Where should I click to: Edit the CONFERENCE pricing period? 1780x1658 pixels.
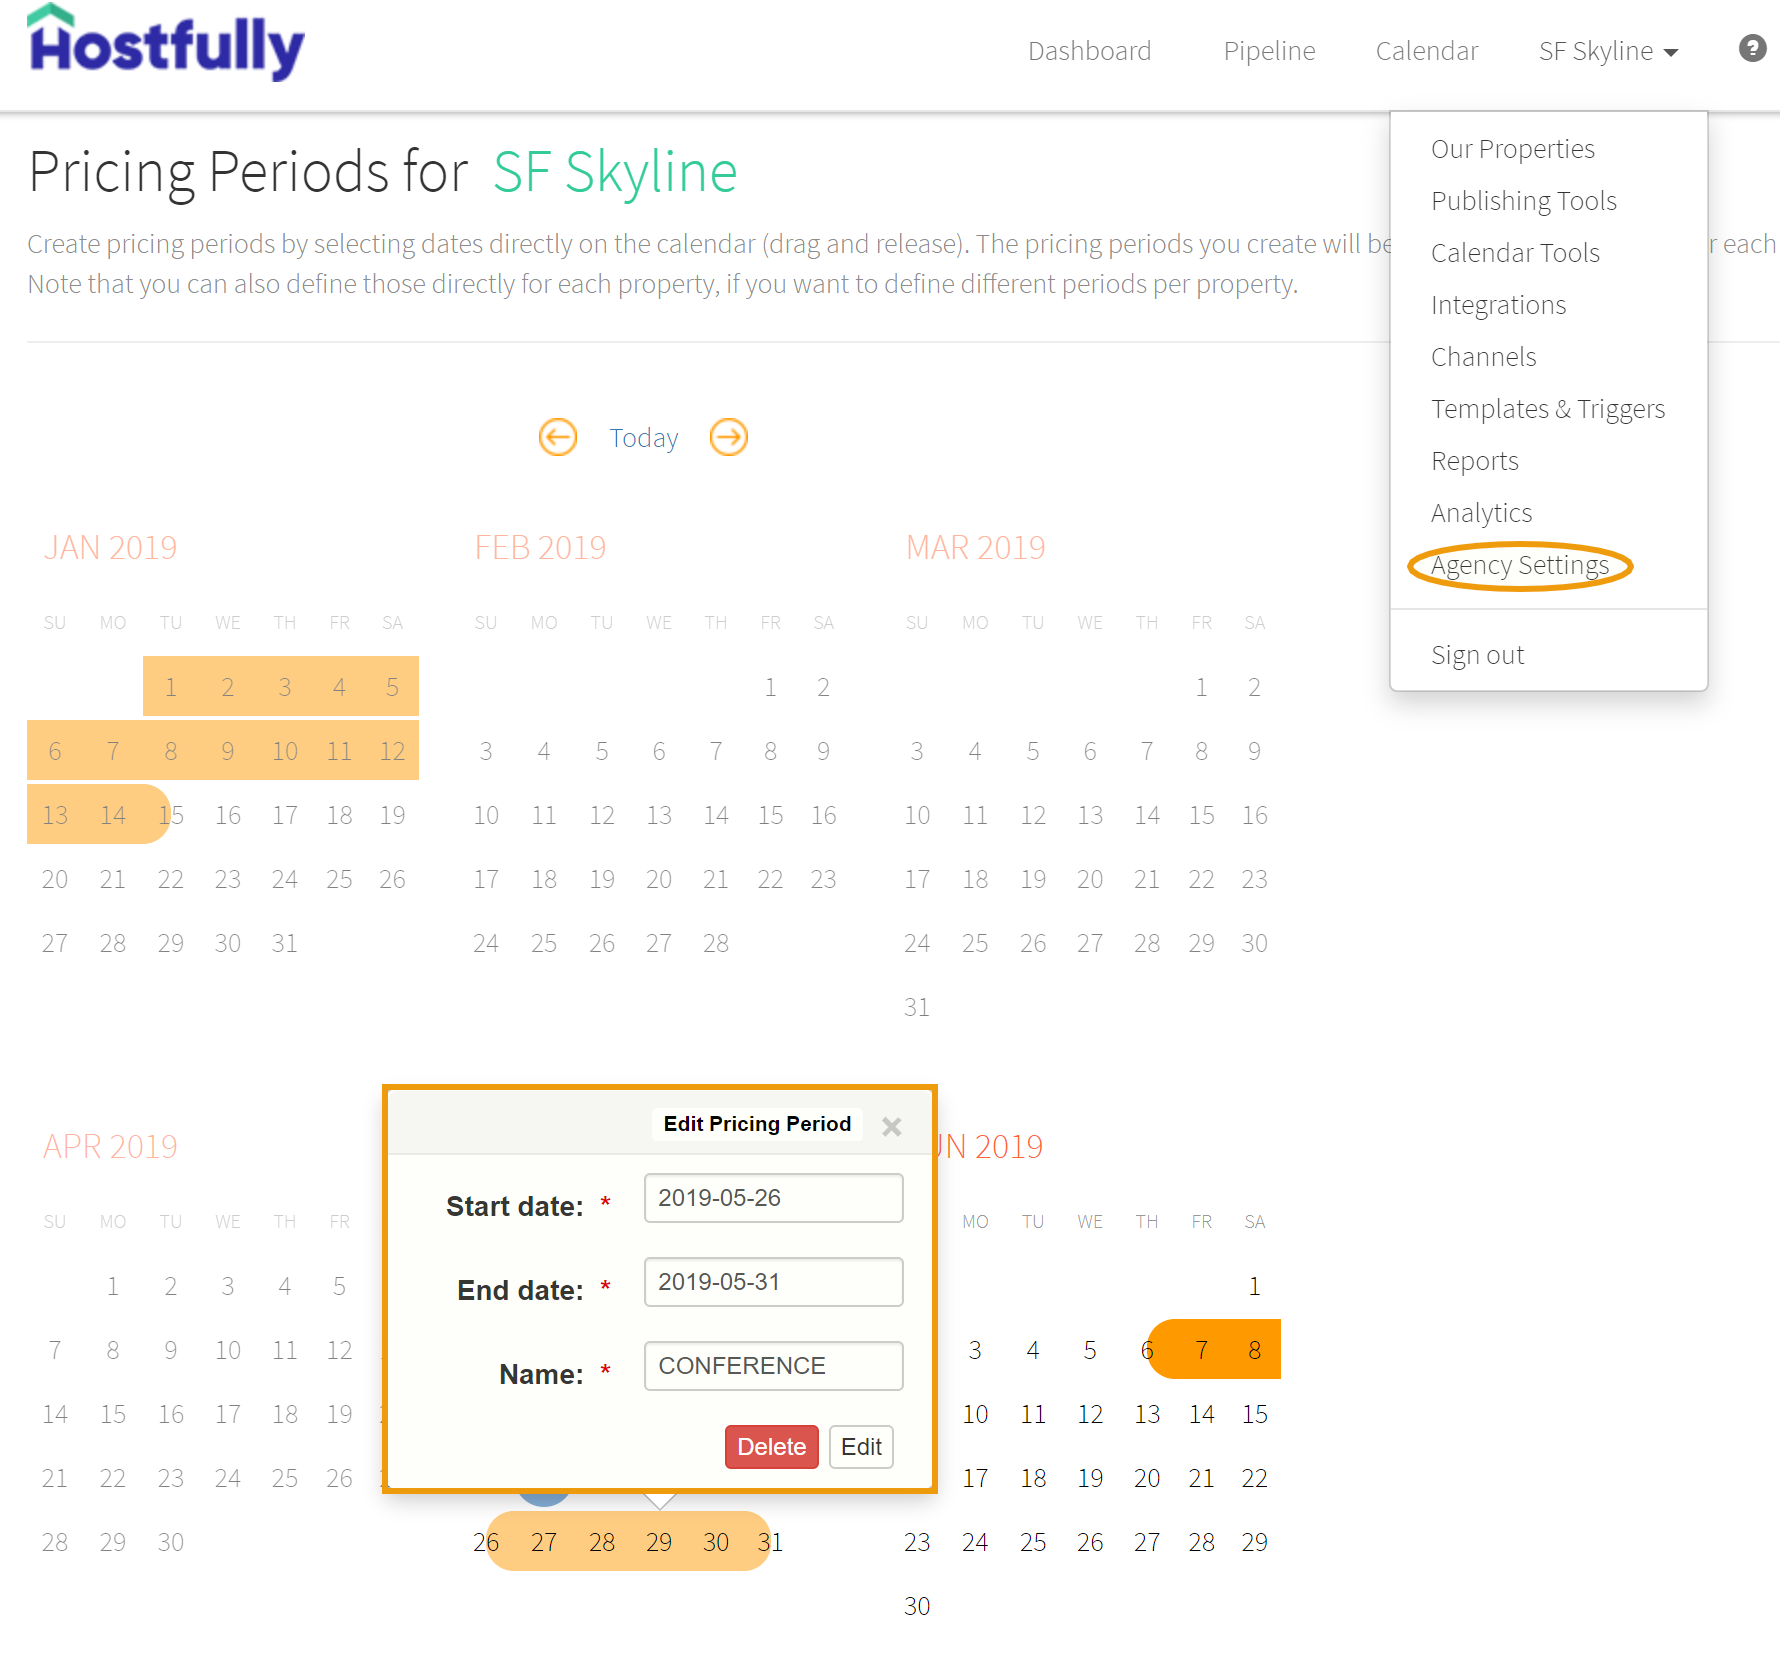pos(861,1447)
